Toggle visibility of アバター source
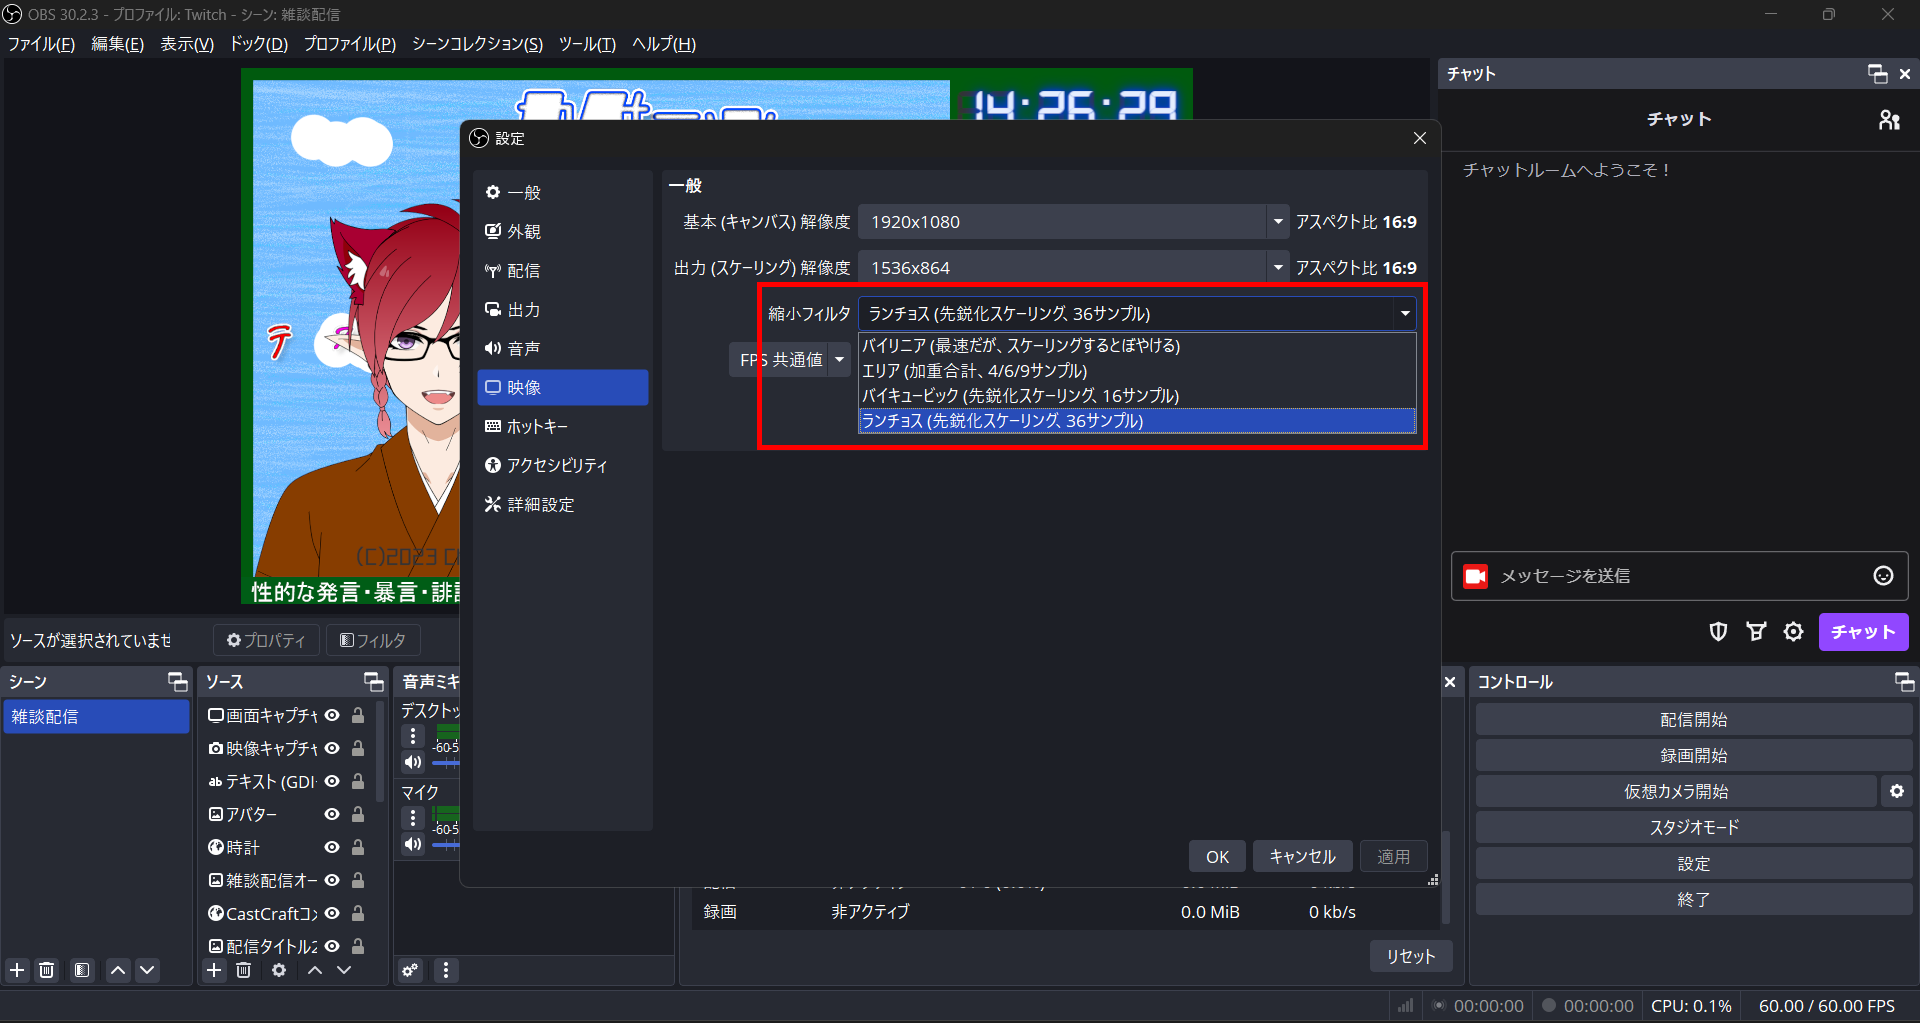The height and width of the screenshot is (1023, 1920). 332,814
